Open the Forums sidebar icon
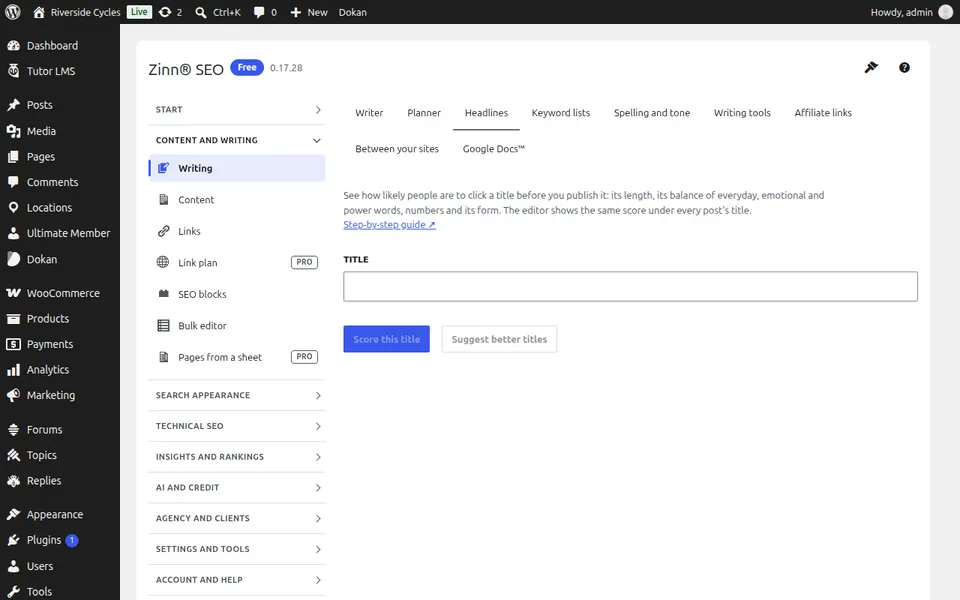 pyautogui.click(x=13, y=430)
